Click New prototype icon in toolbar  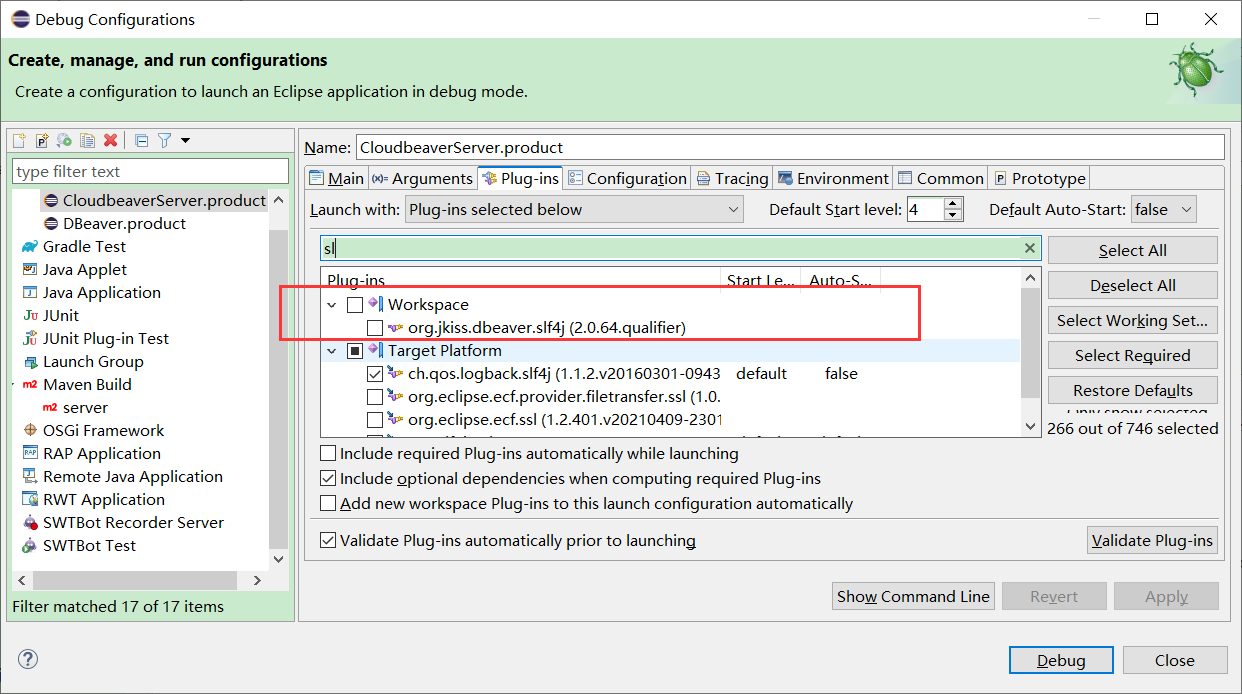[x=42, y=140]
